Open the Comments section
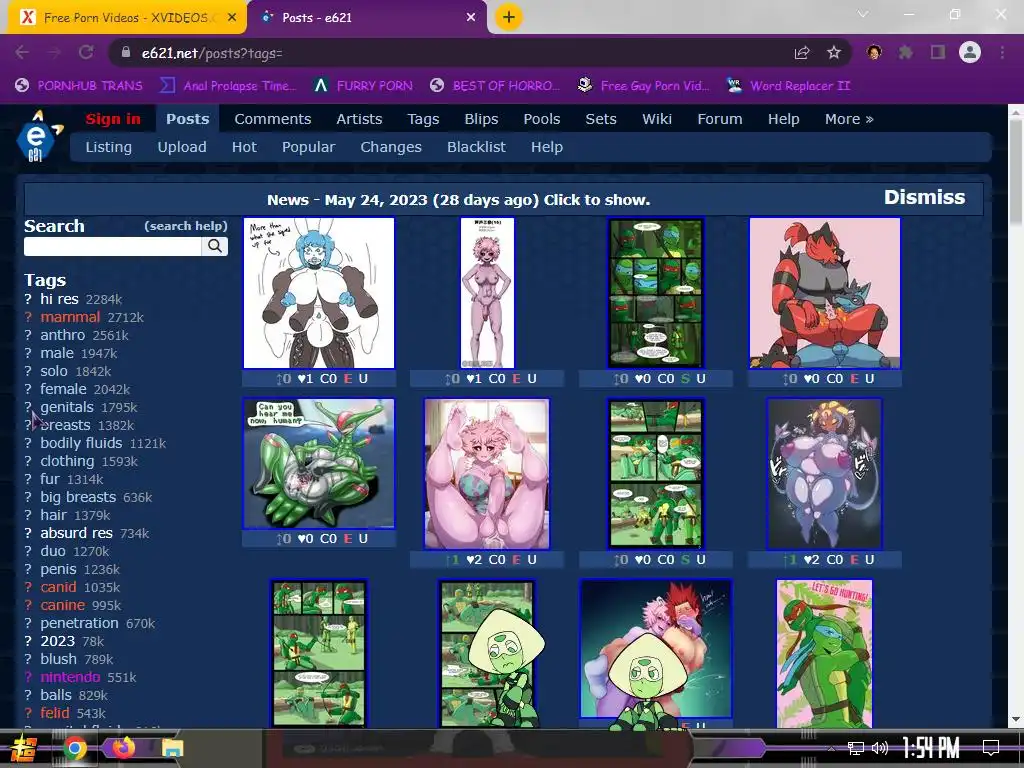The height and width of the screenshot is (768, 1024). pos(273,119)
